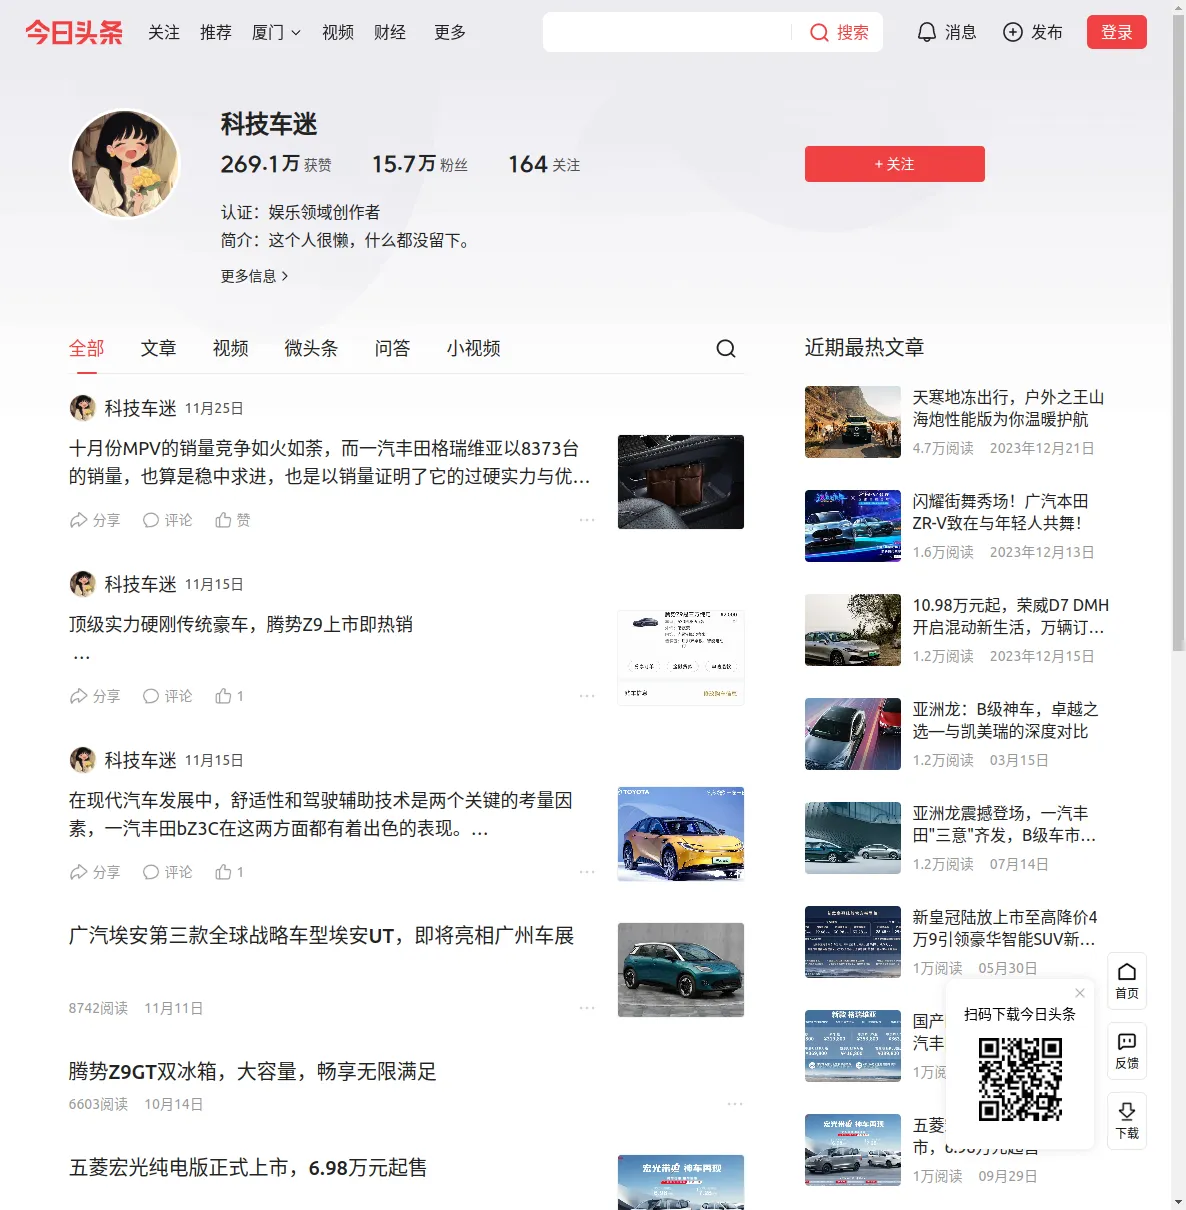1186x1210 pixels.
Task: Open article 广汽埃安第三款全球战略车型埃安UT
Action: pos(322,936)
